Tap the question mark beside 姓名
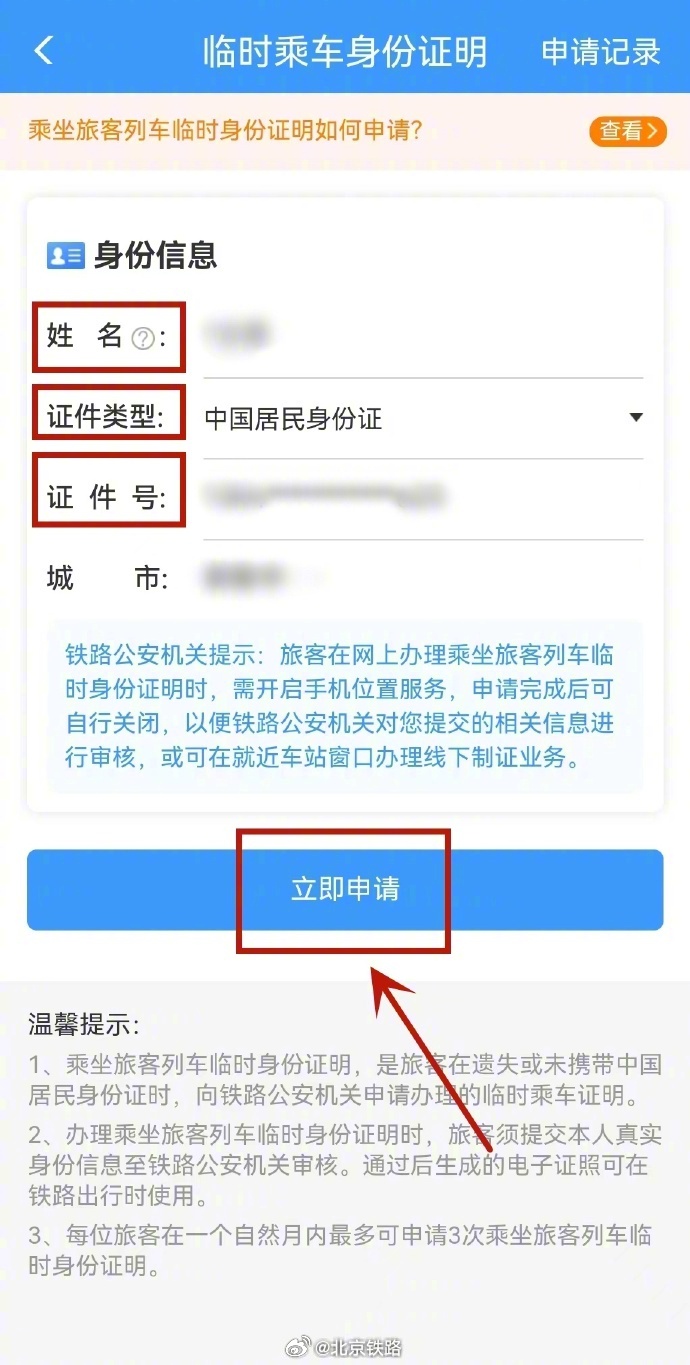The width and height of the screenshot is (690, 1365). coord(143,339)
